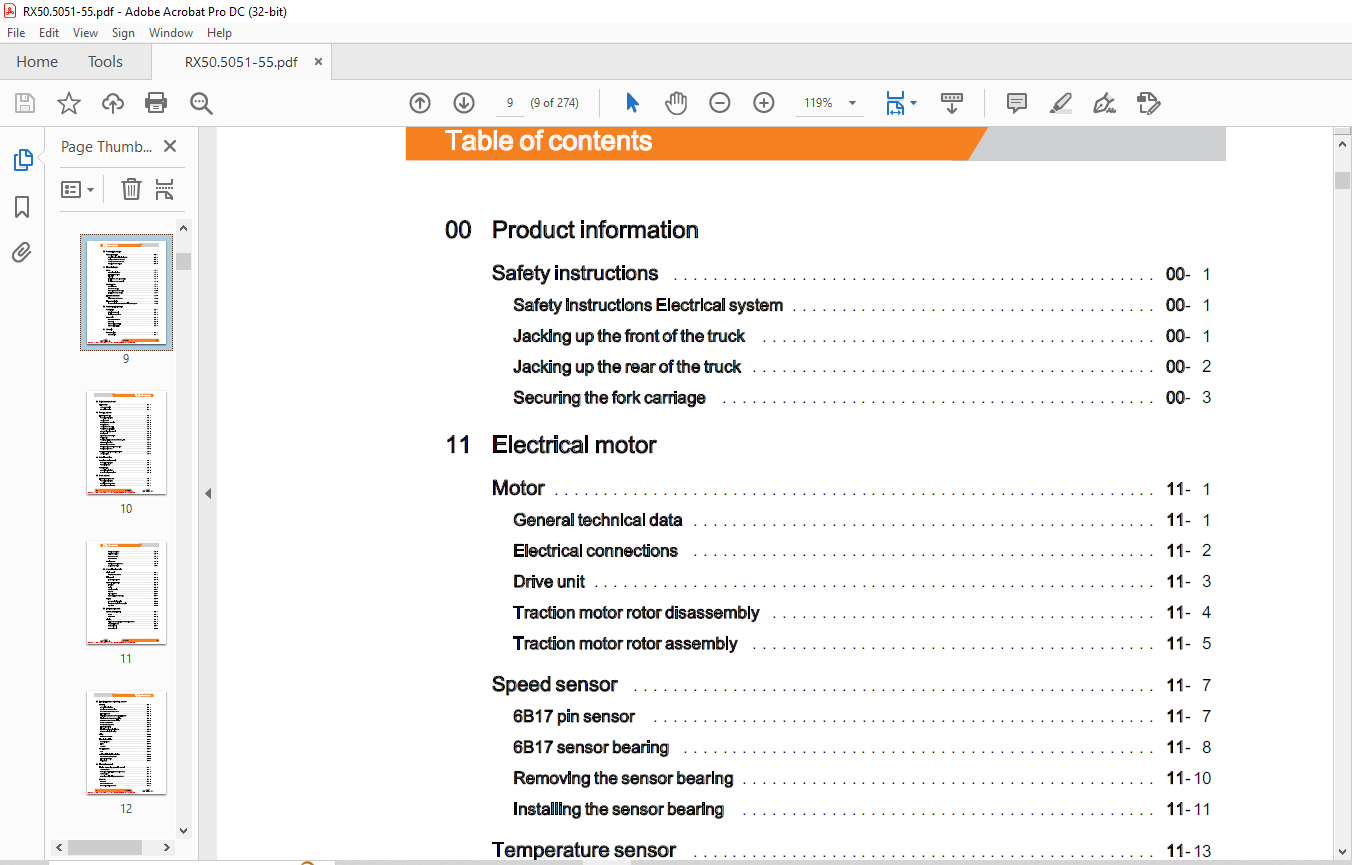The width and height of the screenshot is (1352, 865).
Task: Click 'Removing the sensor bearing' entry
Action: (623, 779)
